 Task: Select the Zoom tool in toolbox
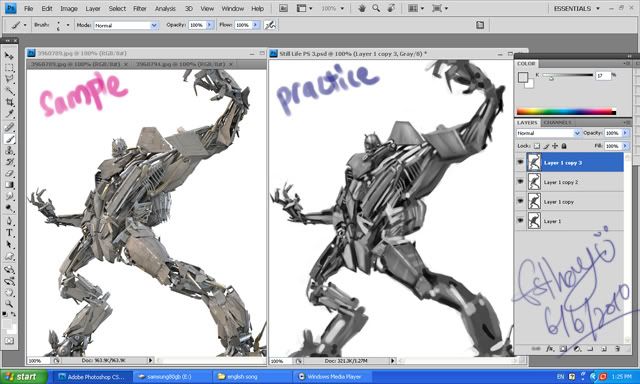point(9,304)
